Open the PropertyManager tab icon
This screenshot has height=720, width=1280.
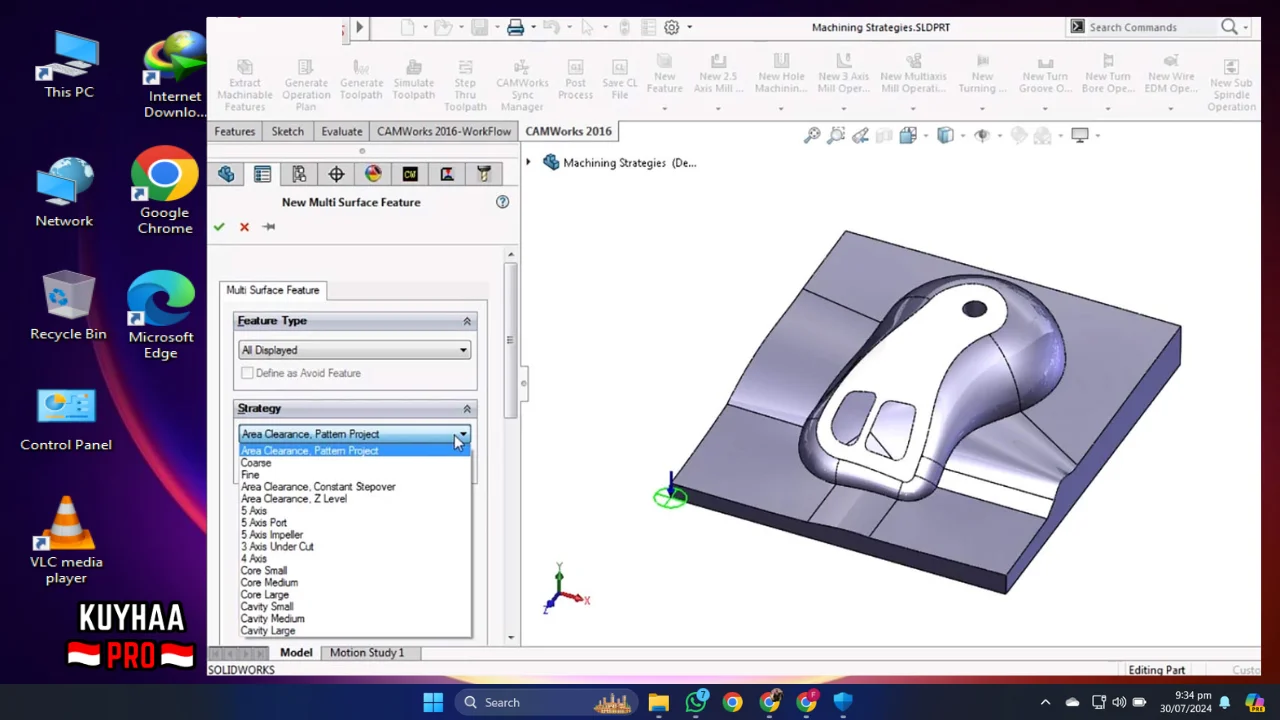(x=262, y=174)
